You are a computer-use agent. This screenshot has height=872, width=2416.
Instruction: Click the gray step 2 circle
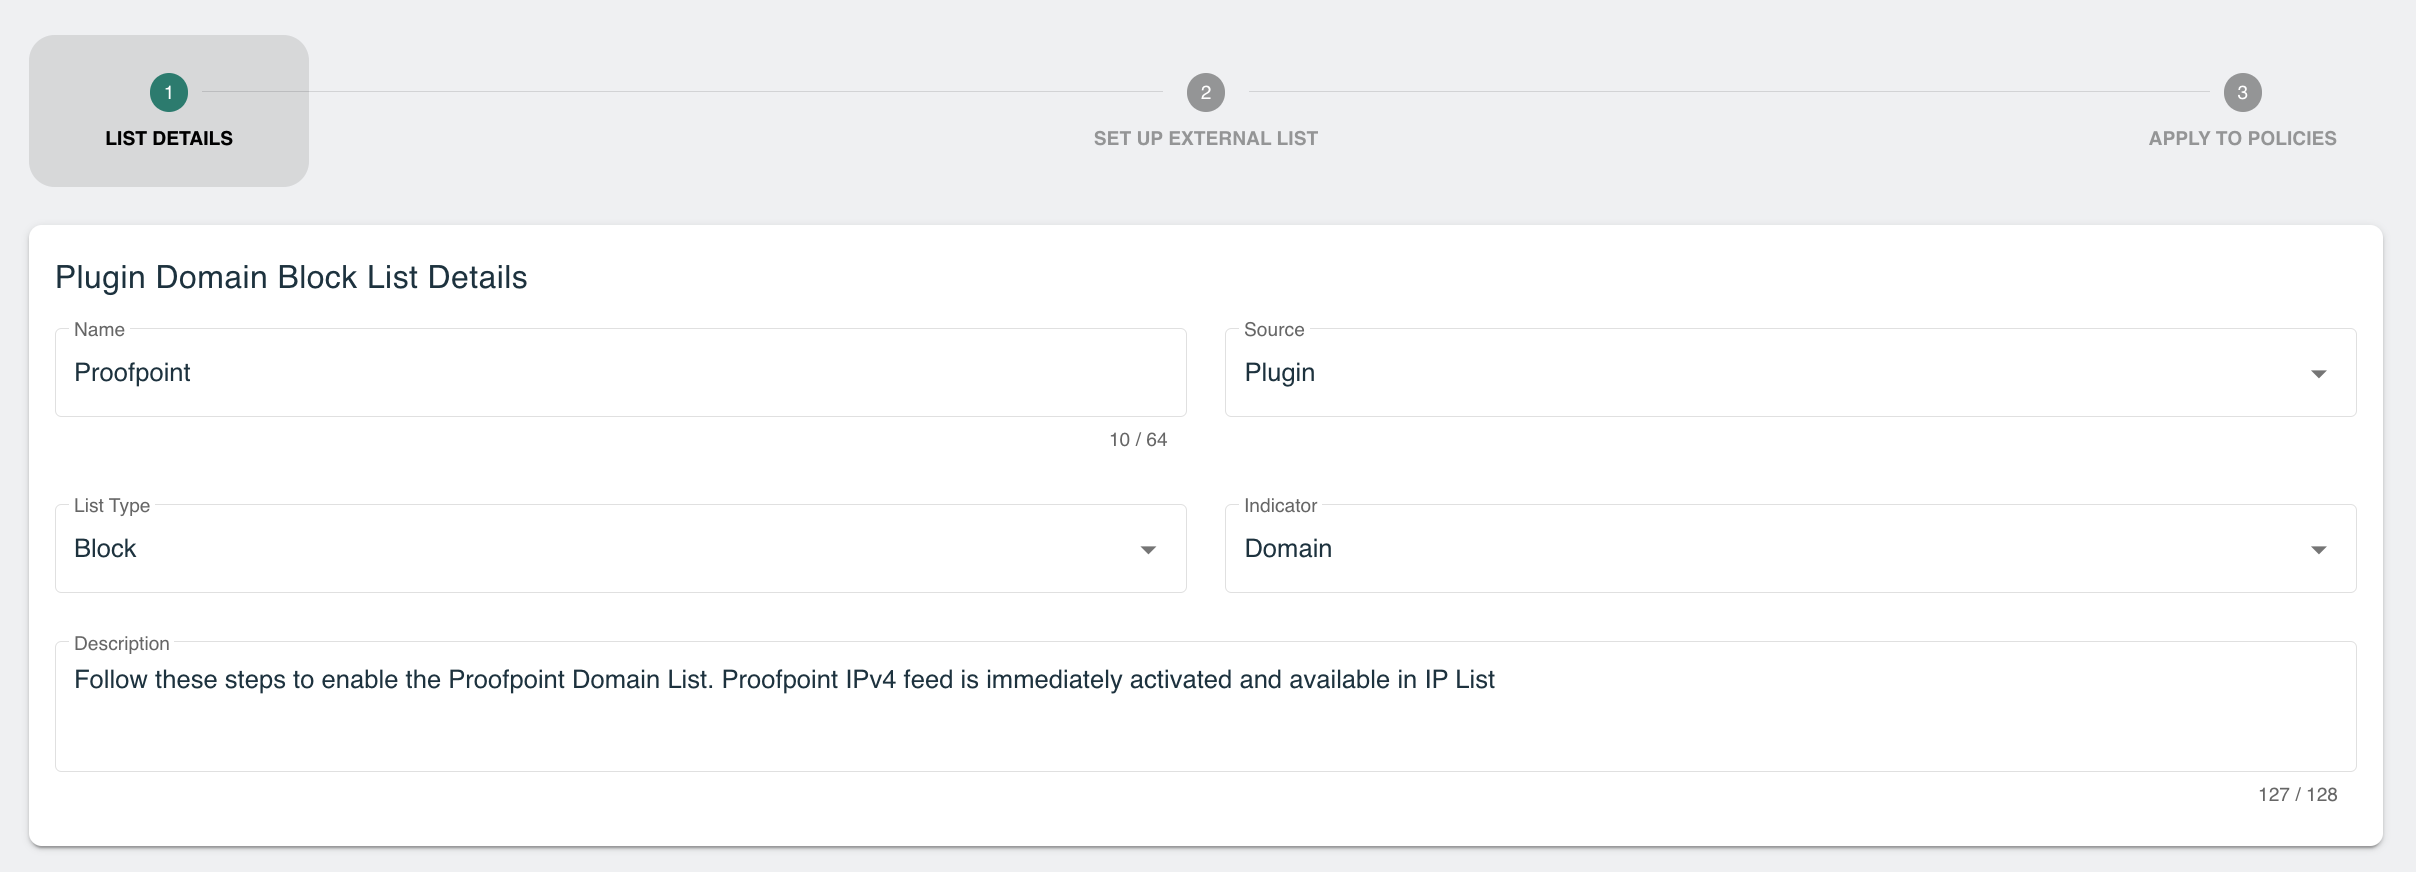pos(1205,93)
